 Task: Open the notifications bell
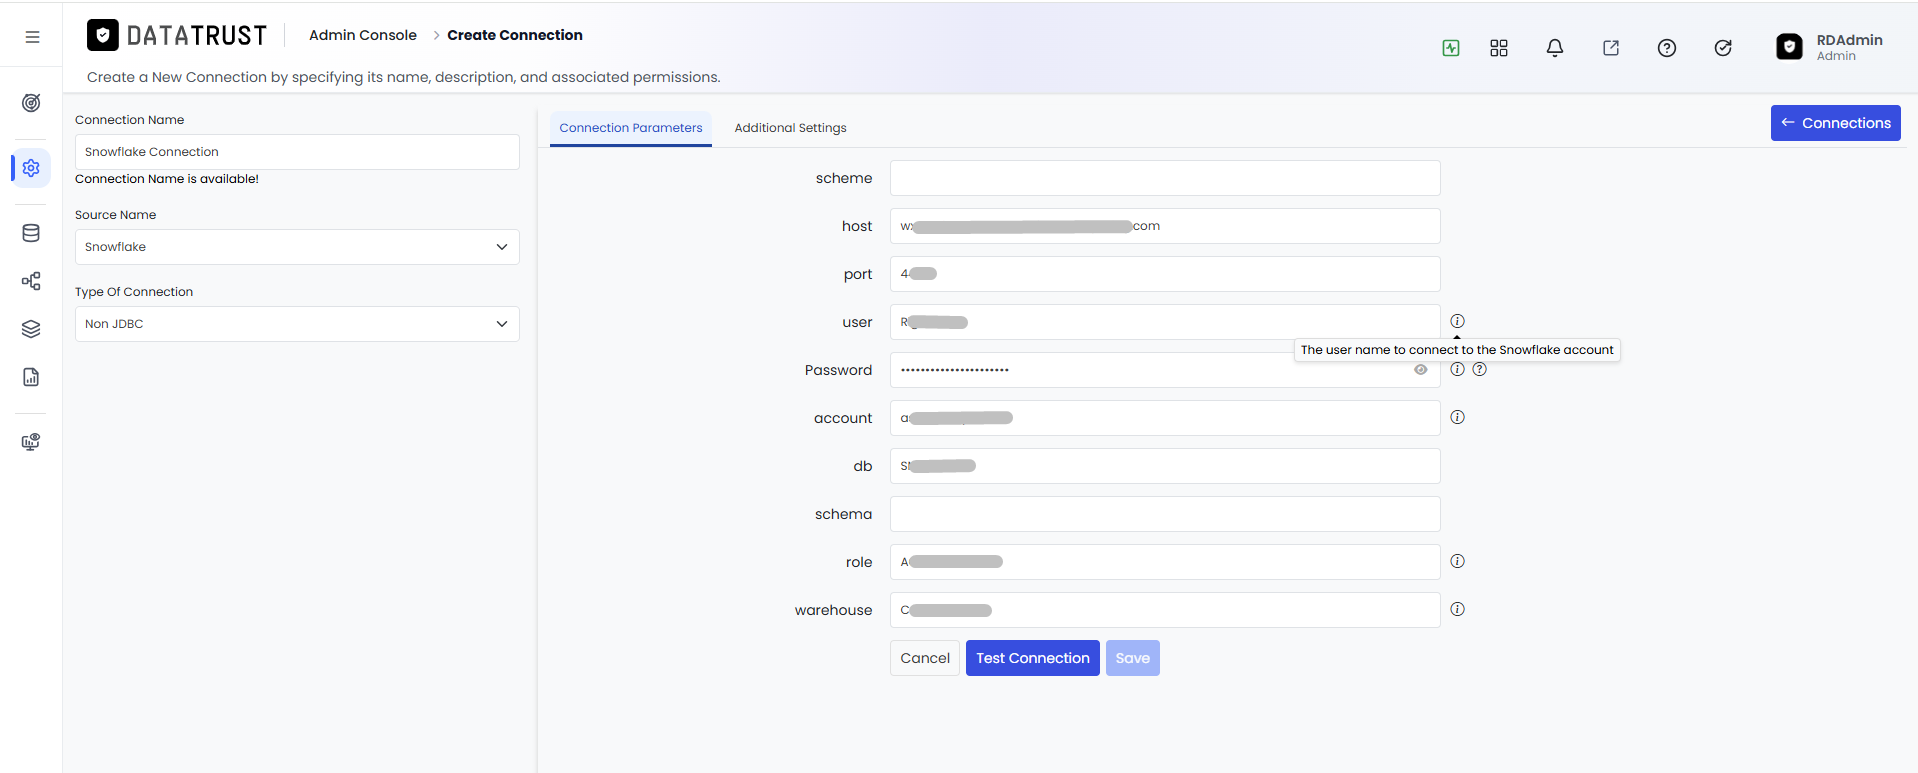1555,48
